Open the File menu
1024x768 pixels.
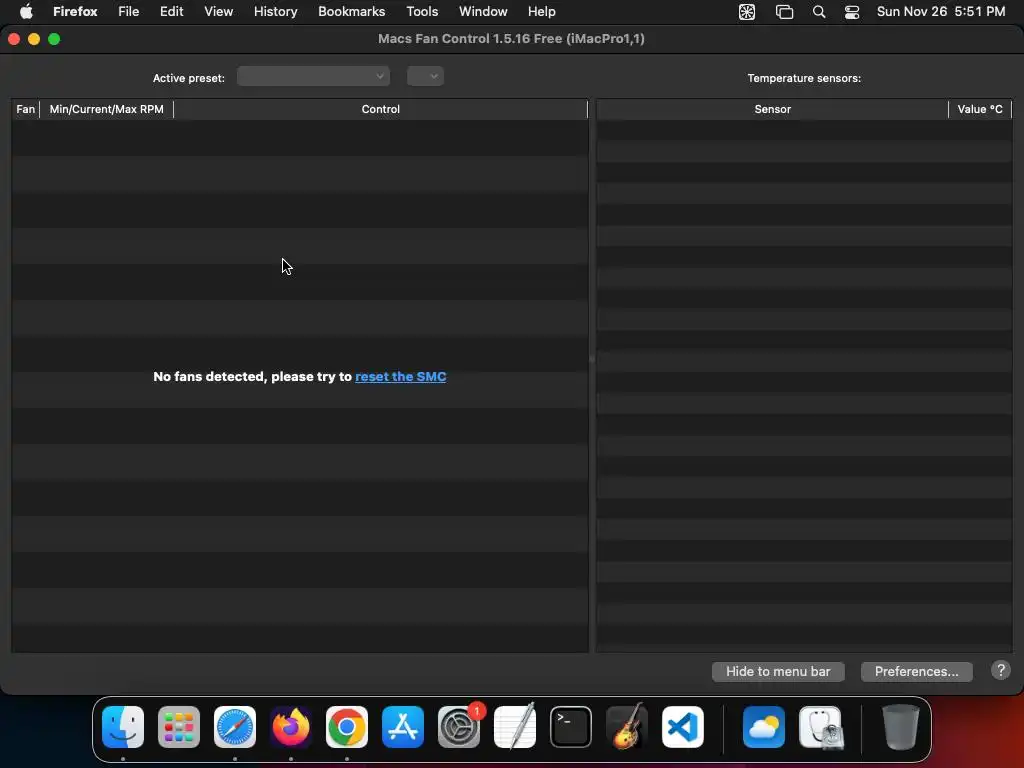click(129, 12)
